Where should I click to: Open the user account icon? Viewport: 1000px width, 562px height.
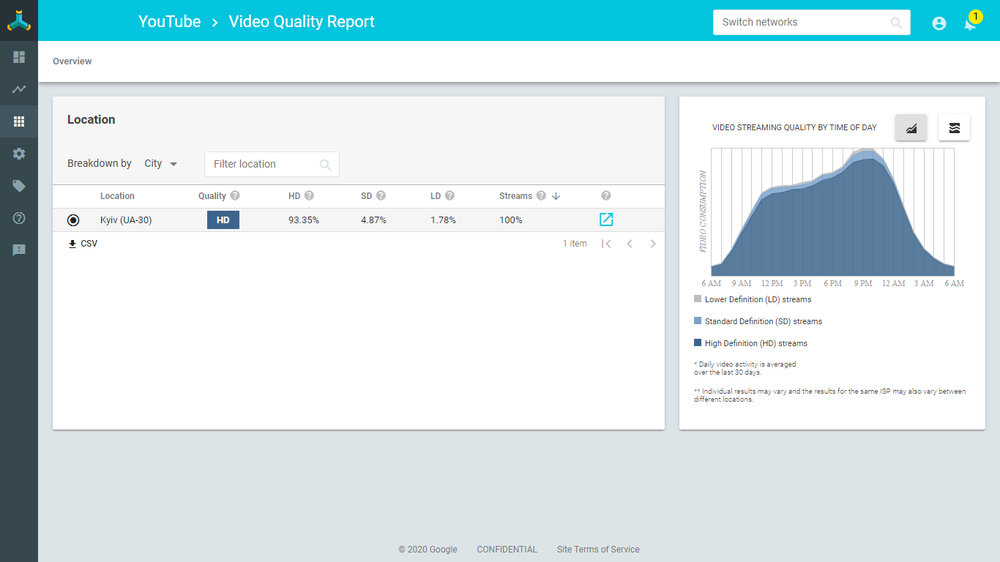click(939, 23)
